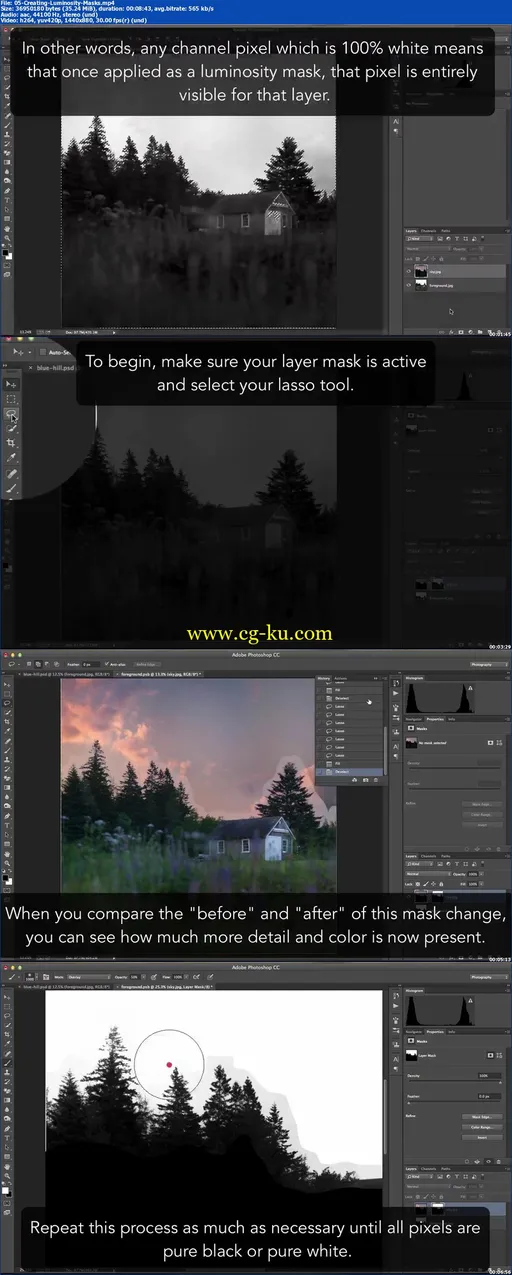The image size is (512, 1275).
Task: Select the Rectangular Marquee tool in second frame
Action: click(10, 399)
